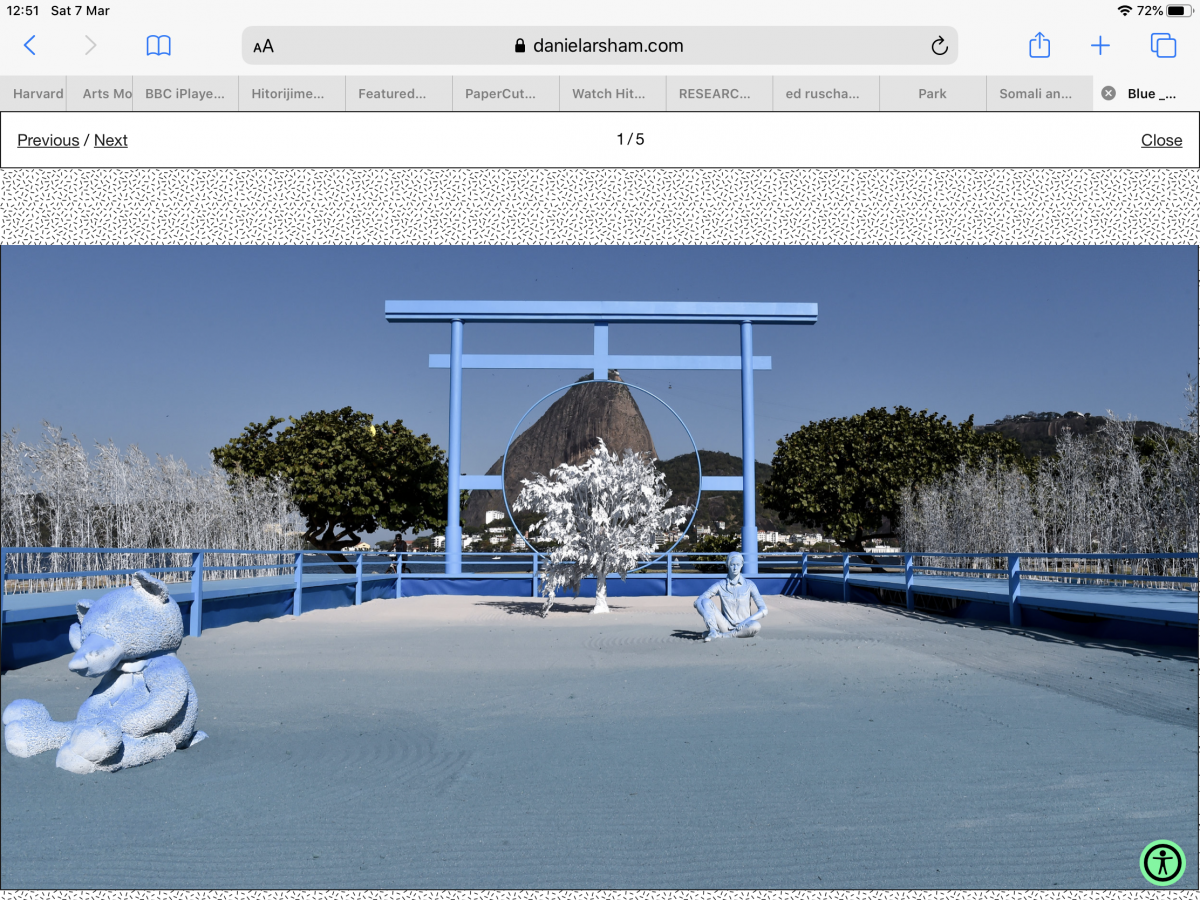Show all tabs overview icon

[x=1163, y=45]
